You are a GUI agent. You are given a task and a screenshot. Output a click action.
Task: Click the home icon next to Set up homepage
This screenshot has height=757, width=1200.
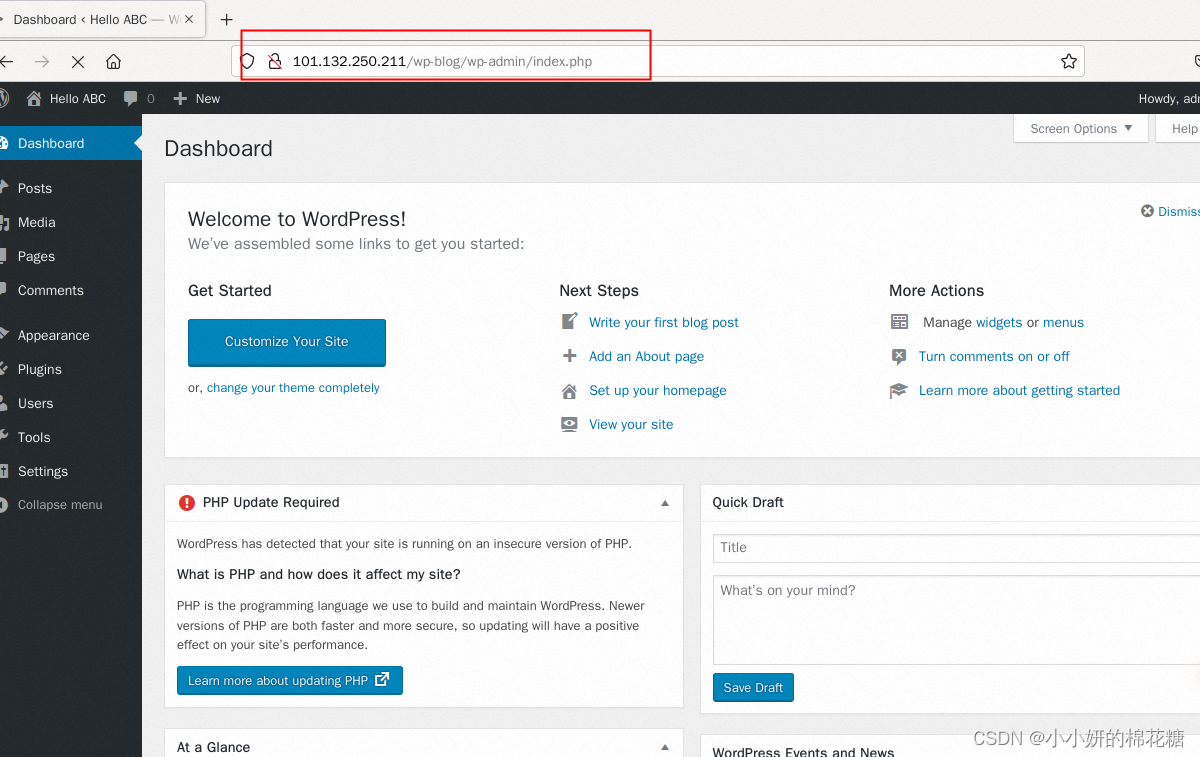click(x=569, y=390)
